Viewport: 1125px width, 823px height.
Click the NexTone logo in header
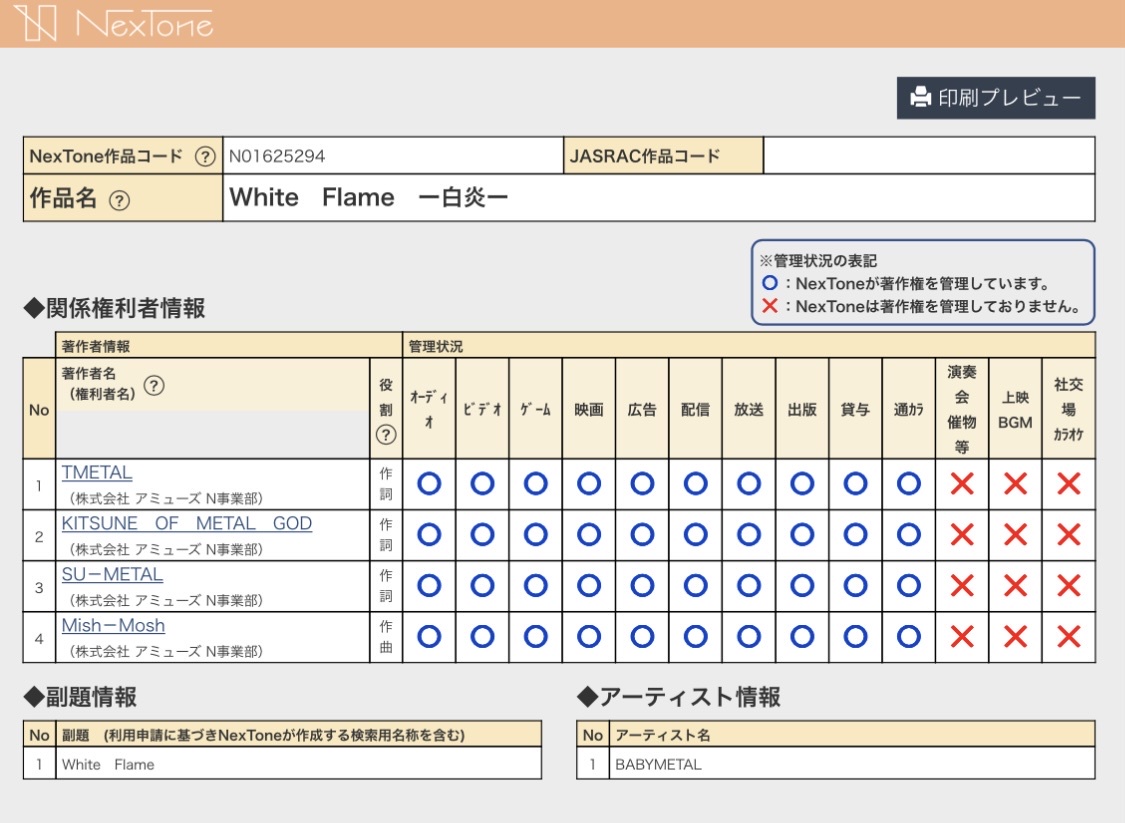tap(114, 23)
